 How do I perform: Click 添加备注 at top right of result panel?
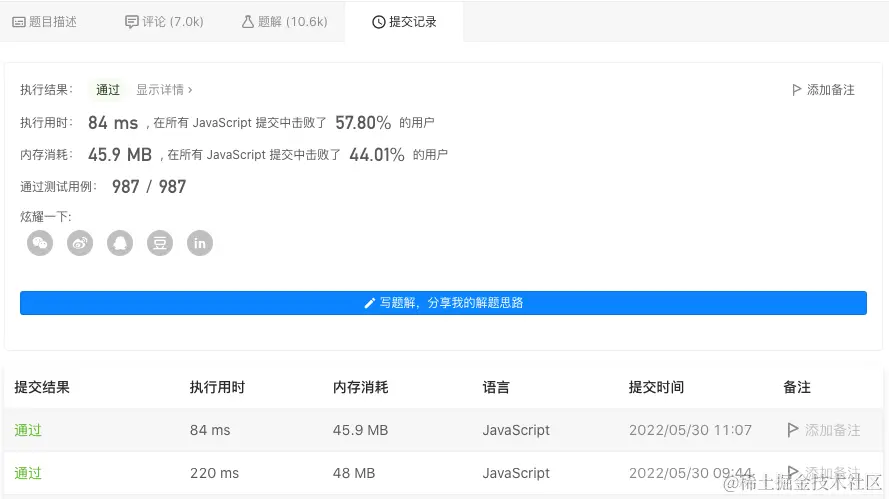tap(823, 90)
